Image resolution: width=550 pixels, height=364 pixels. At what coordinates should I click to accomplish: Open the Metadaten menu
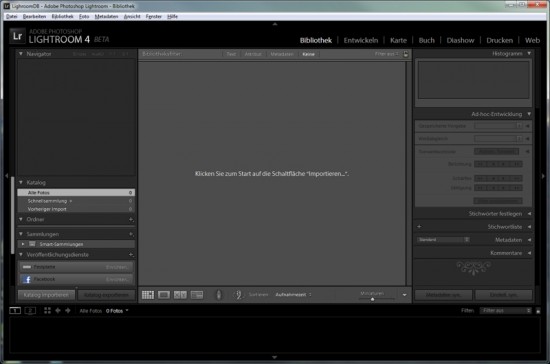[x=106, y=16]
